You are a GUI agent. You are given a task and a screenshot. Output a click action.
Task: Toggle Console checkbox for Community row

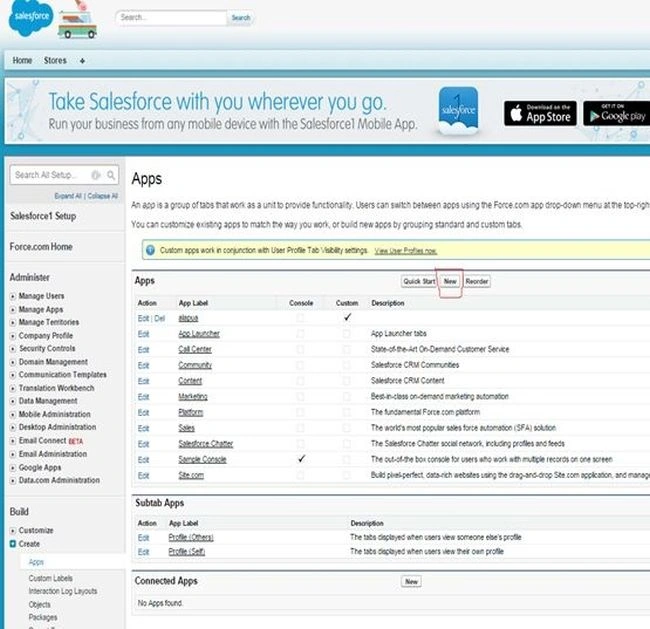(x=300, y=365)
